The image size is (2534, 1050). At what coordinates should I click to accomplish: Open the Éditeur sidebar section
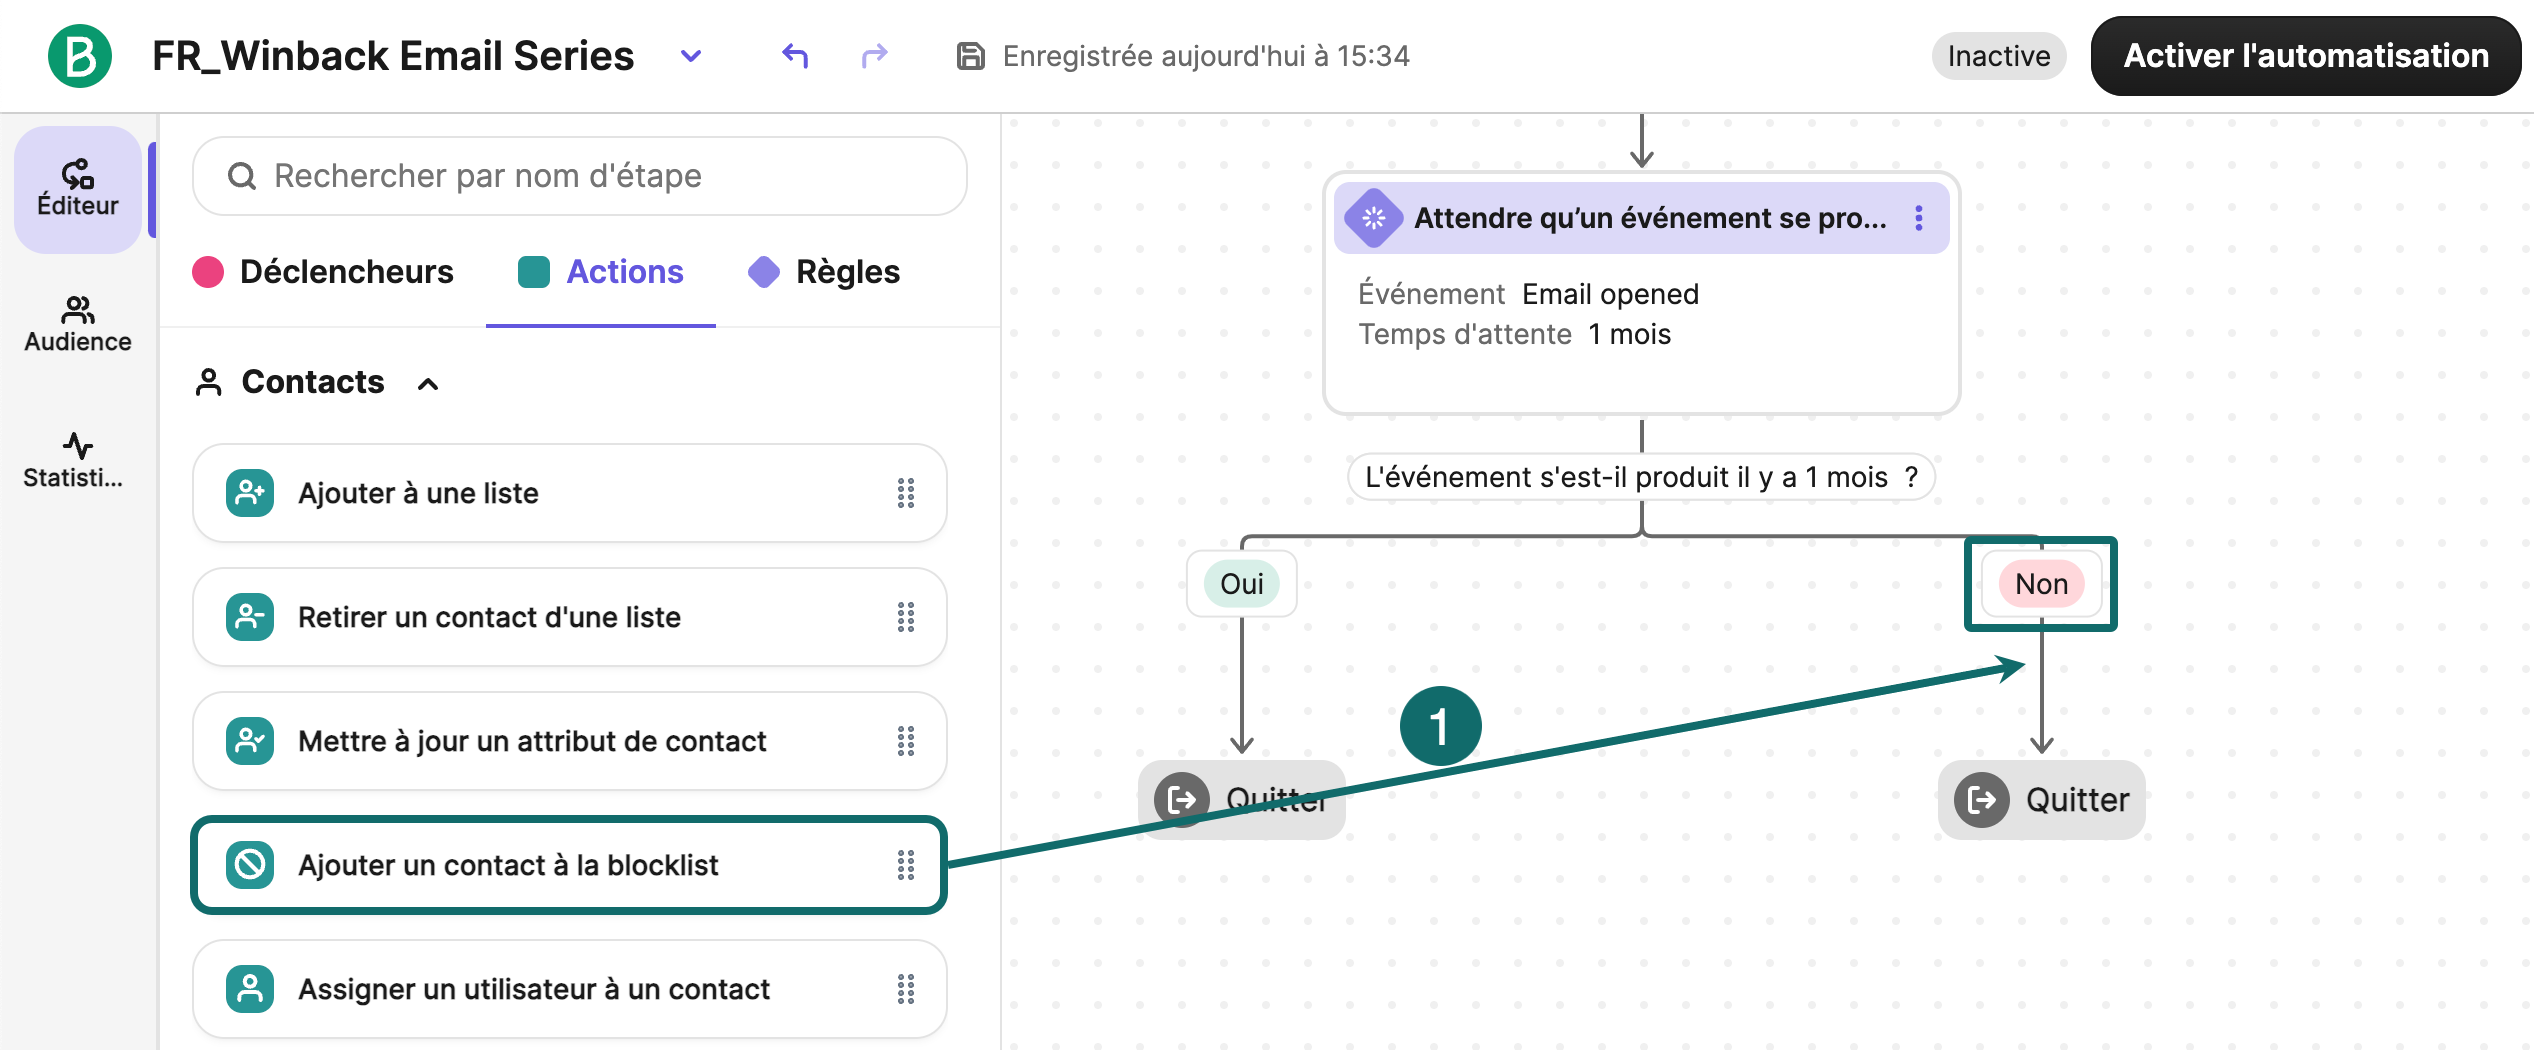click(78, 188)
